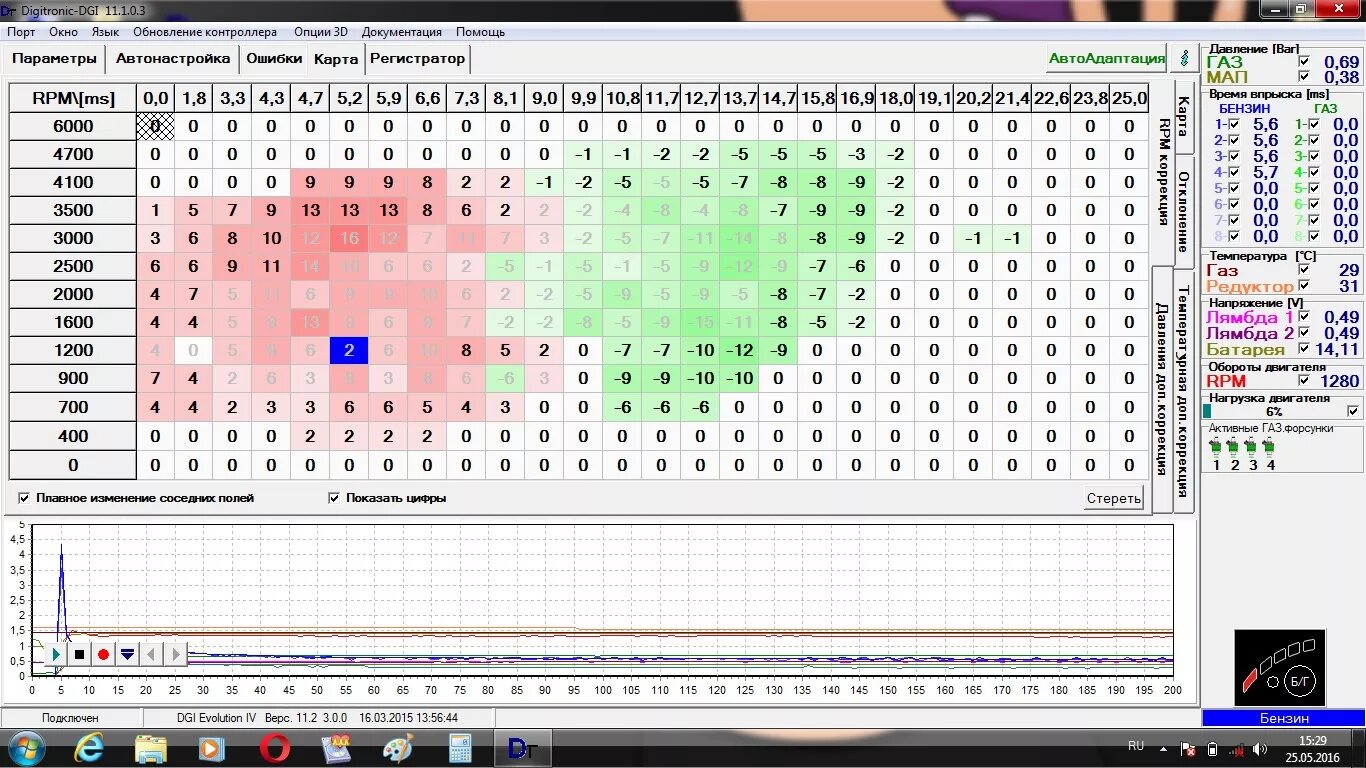Open Paint from the taskbar
Image resolution: width=1366 pixels, height=768 pixels.
pos(398,748)
